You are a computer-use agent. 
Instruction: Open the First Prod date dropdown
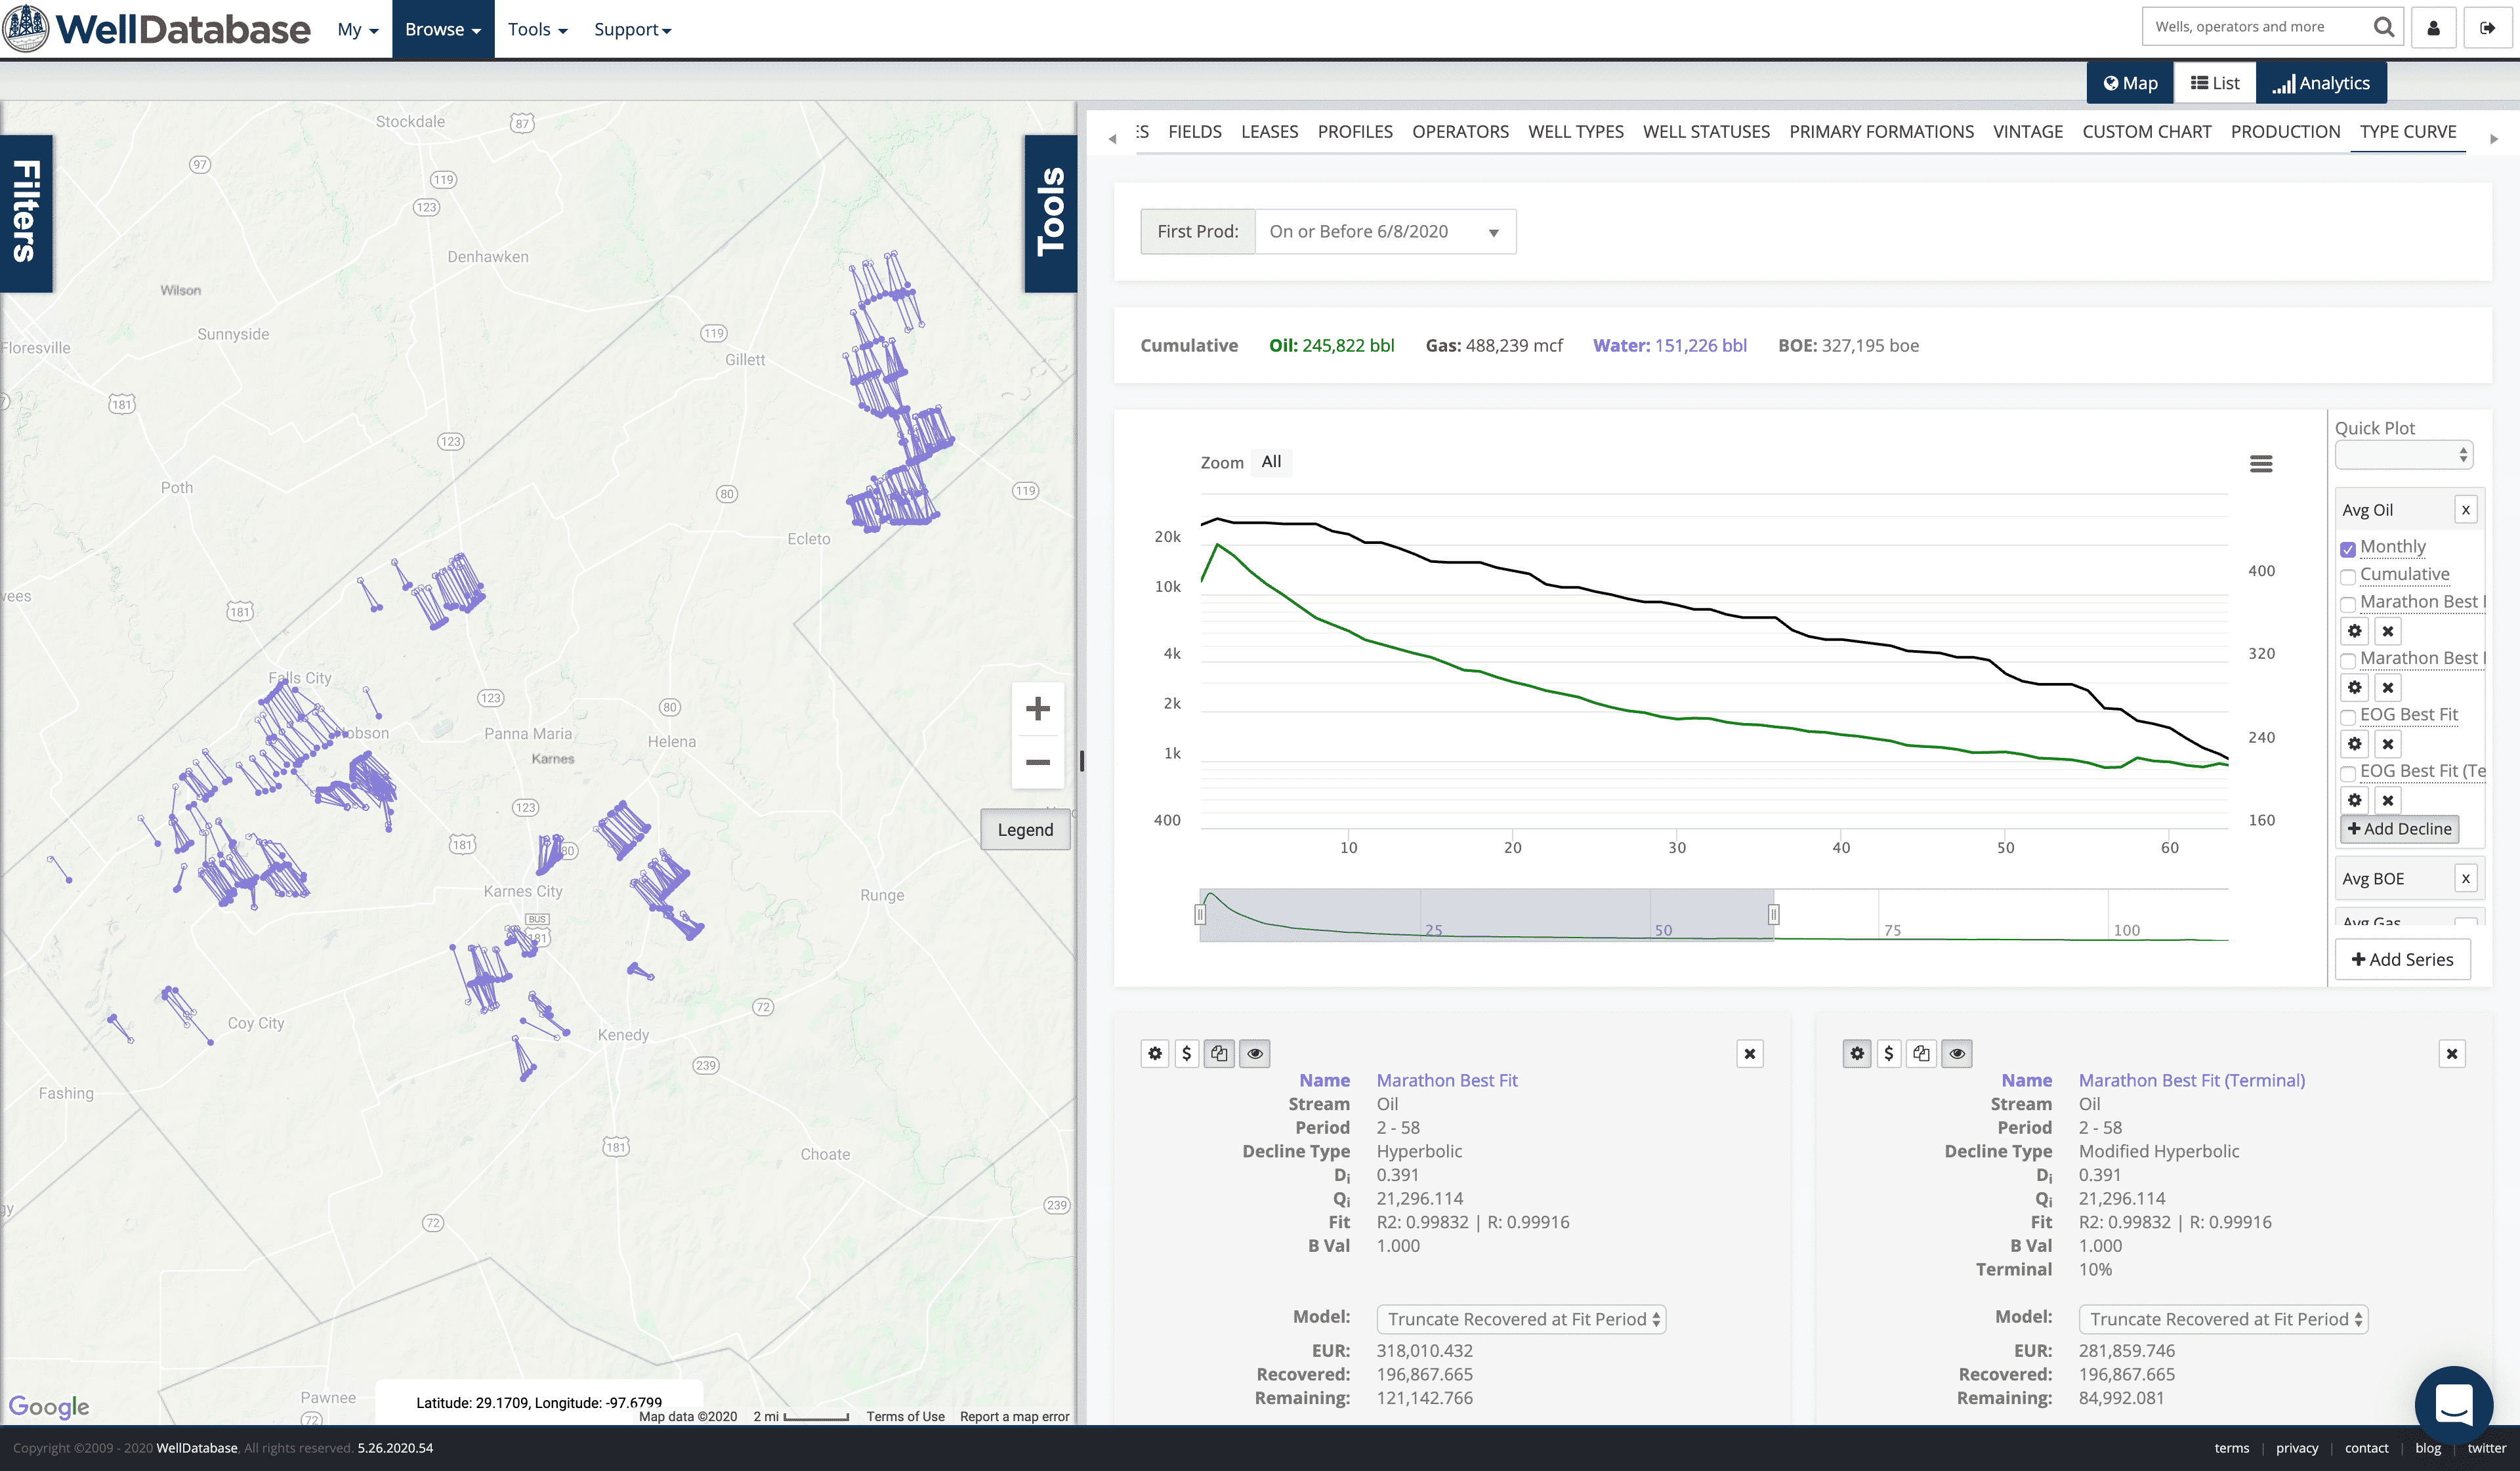(x=1385, y=232)
